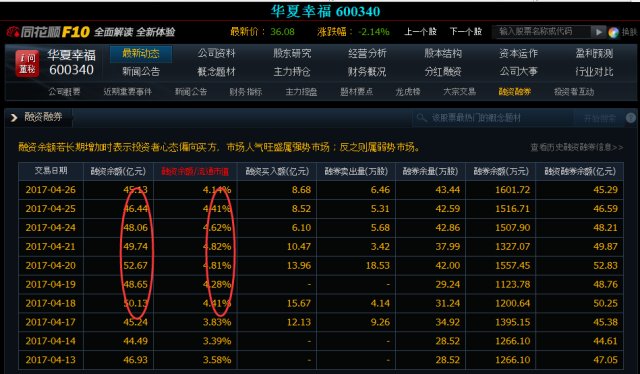Jump to 投资者互动 subsection
The height and width of the screenshot is (374, 640).
574,92
